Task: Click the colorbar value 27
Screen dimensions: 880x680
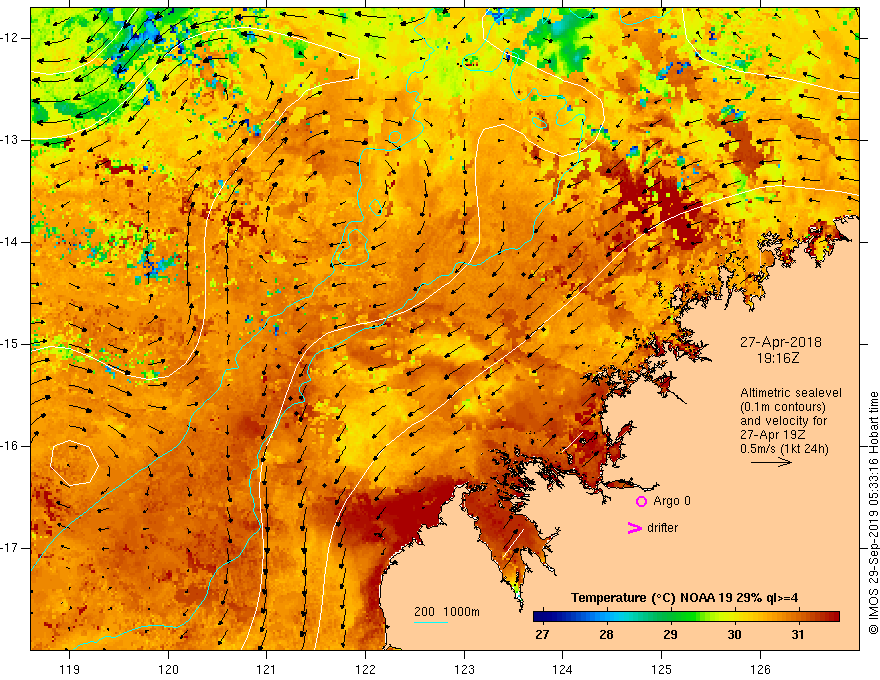Action: pyautogui.click(x=542, y=635)
